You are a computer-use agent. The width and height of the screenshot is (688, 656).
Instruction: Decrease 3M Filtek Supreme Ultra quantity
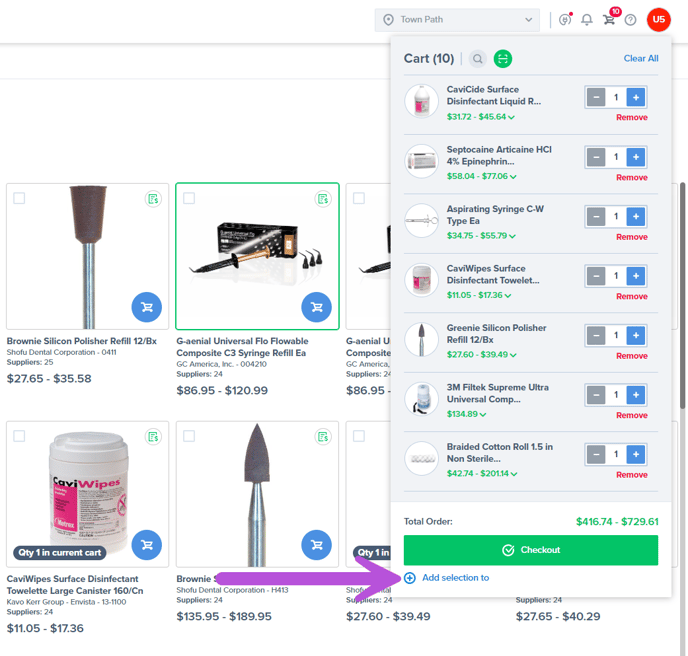coord(596,395)
